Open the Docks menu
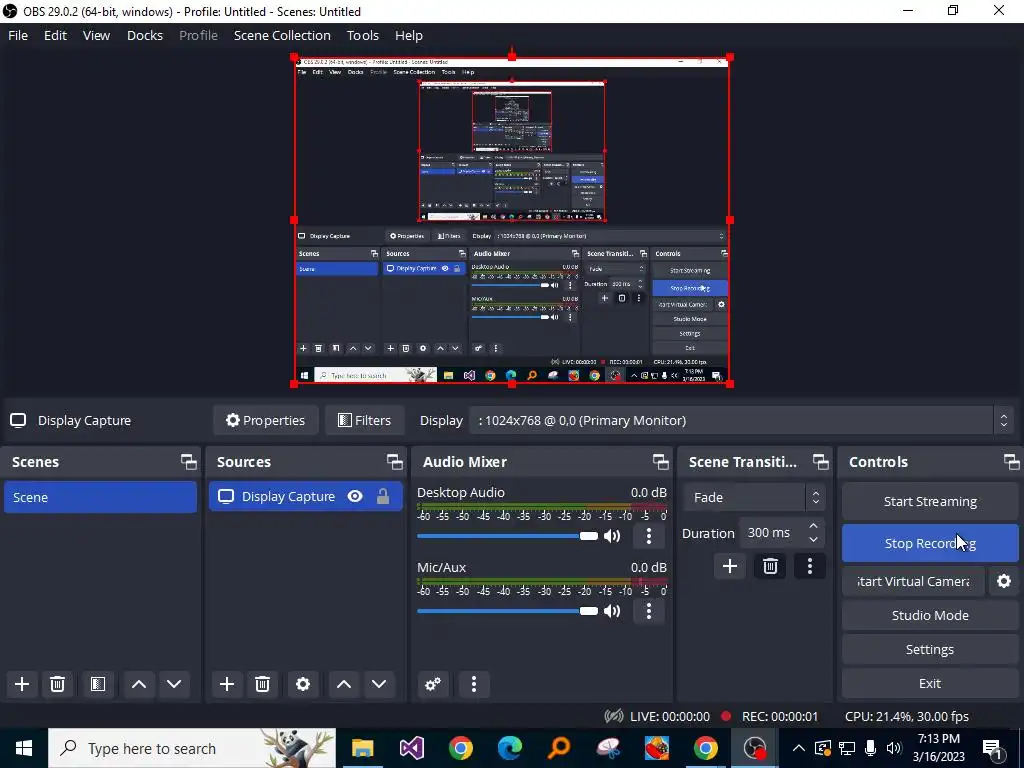Viewport: 1024px width, 768px height. [144, 35]
